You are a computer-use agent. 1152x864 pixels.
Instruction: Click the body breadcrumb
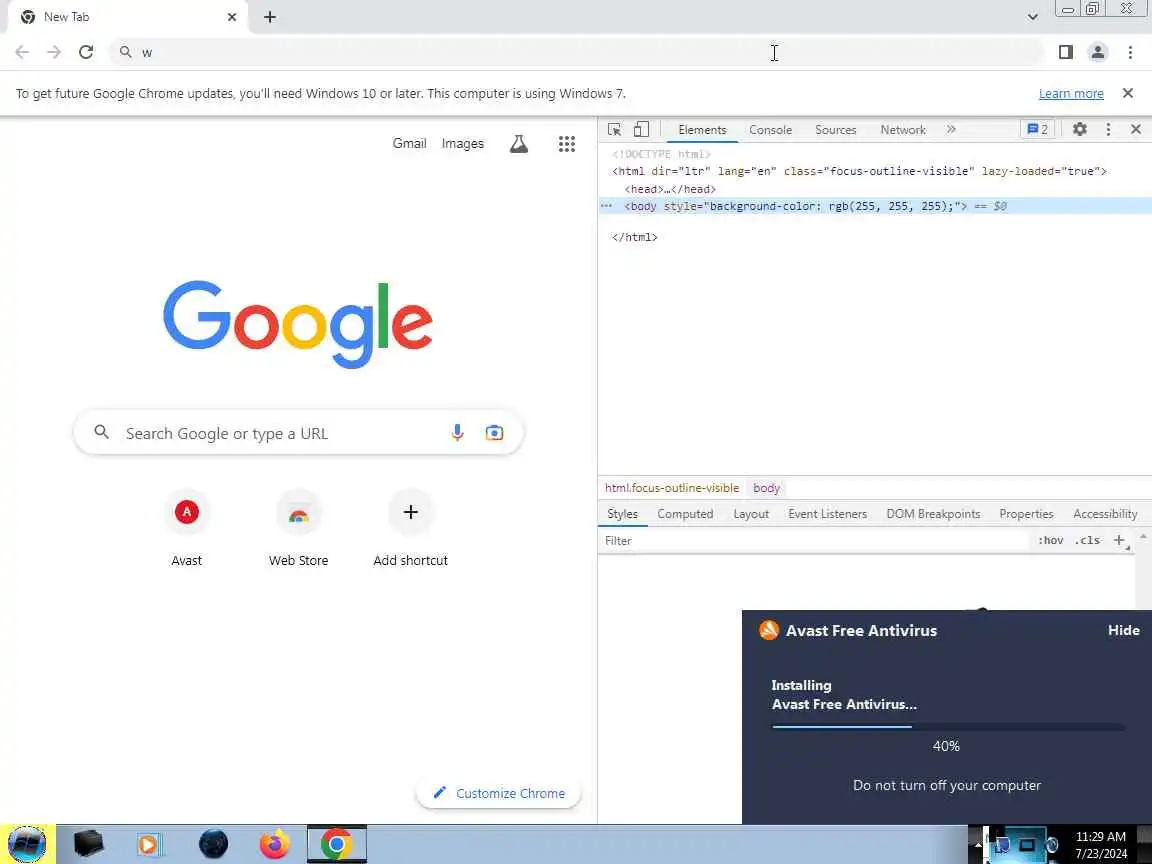tap(766, 488)
